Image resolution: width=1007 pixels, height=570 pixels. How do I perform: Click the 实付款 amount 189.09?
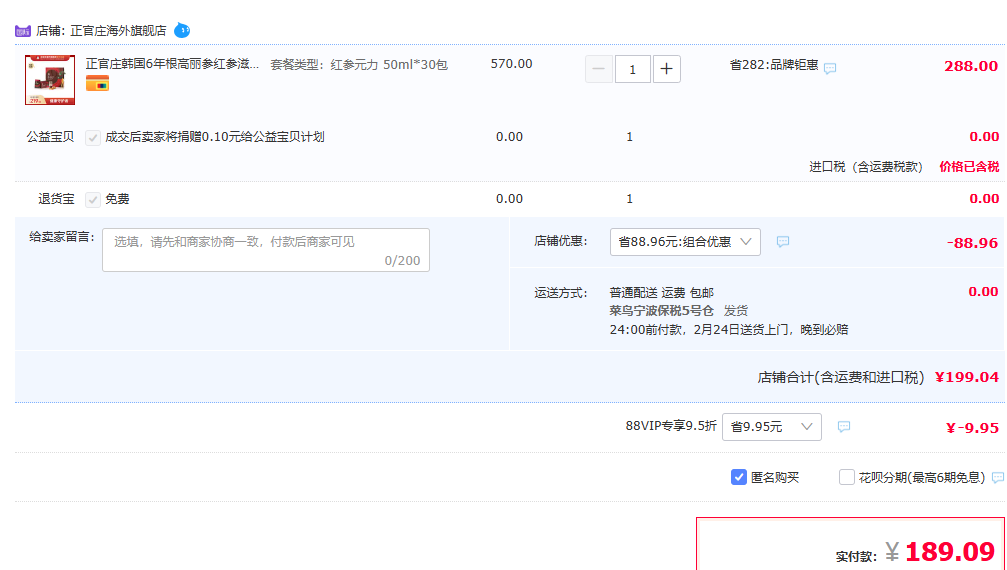tap(950, 551)
